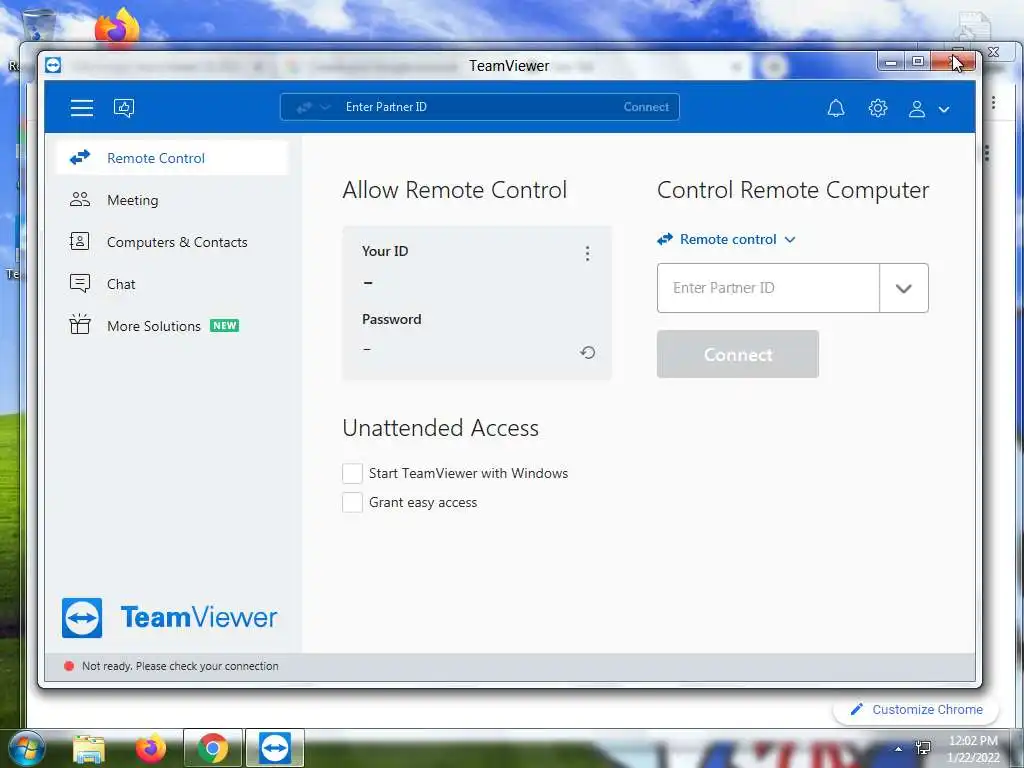Screen dimensions: 1024x768
Task: Open More Solutions
Action: pos(154,326)
